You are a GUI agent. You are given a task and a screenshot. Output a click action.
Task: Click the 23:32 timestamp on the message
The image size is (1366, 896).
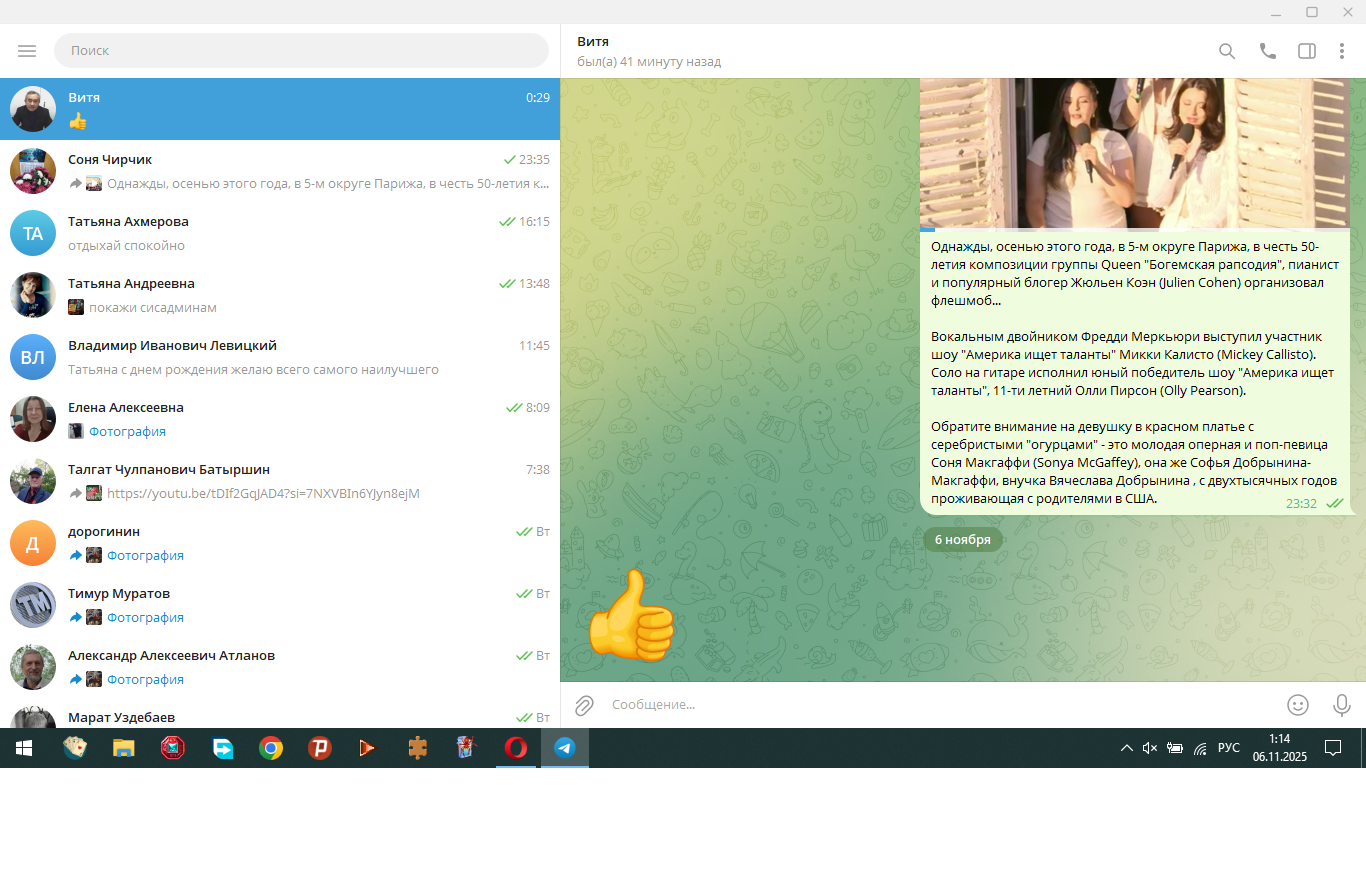click(1301, 503)
